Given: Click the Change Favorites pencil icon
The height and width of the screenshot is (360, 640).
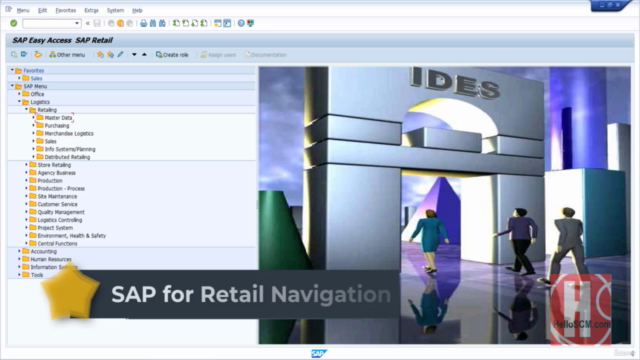Looking at the screenshot, I should coord(120,54).
